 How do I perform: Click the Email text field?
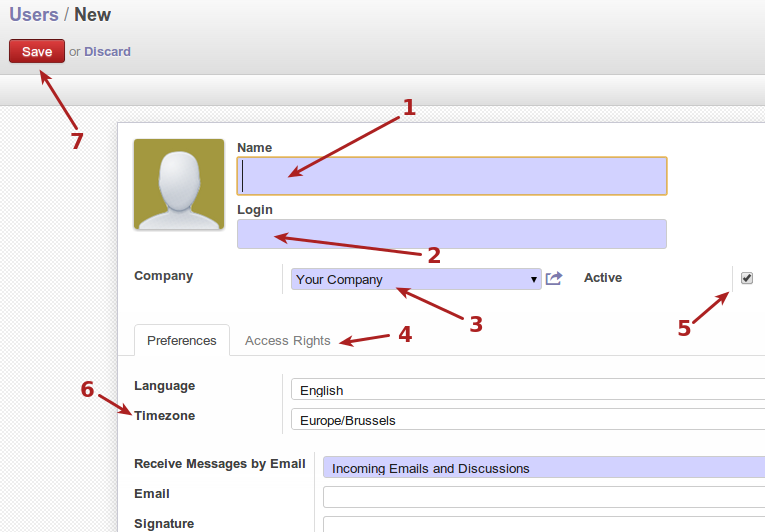click(543, 496)
